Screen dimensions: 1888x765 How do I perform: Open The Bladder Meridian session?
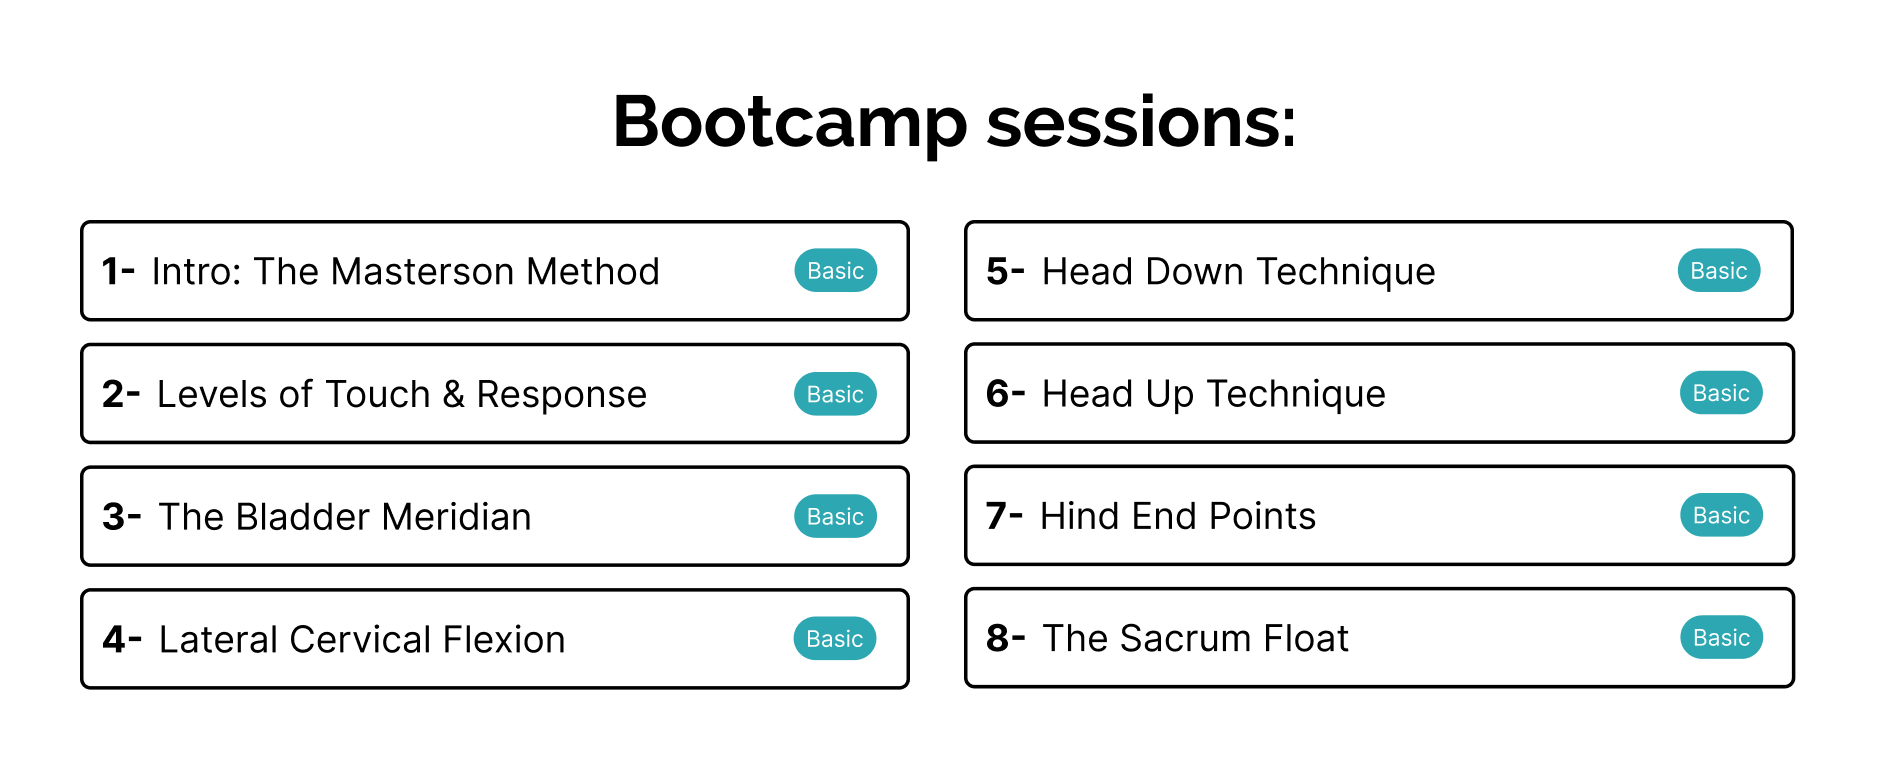click(x=345, y=517)
